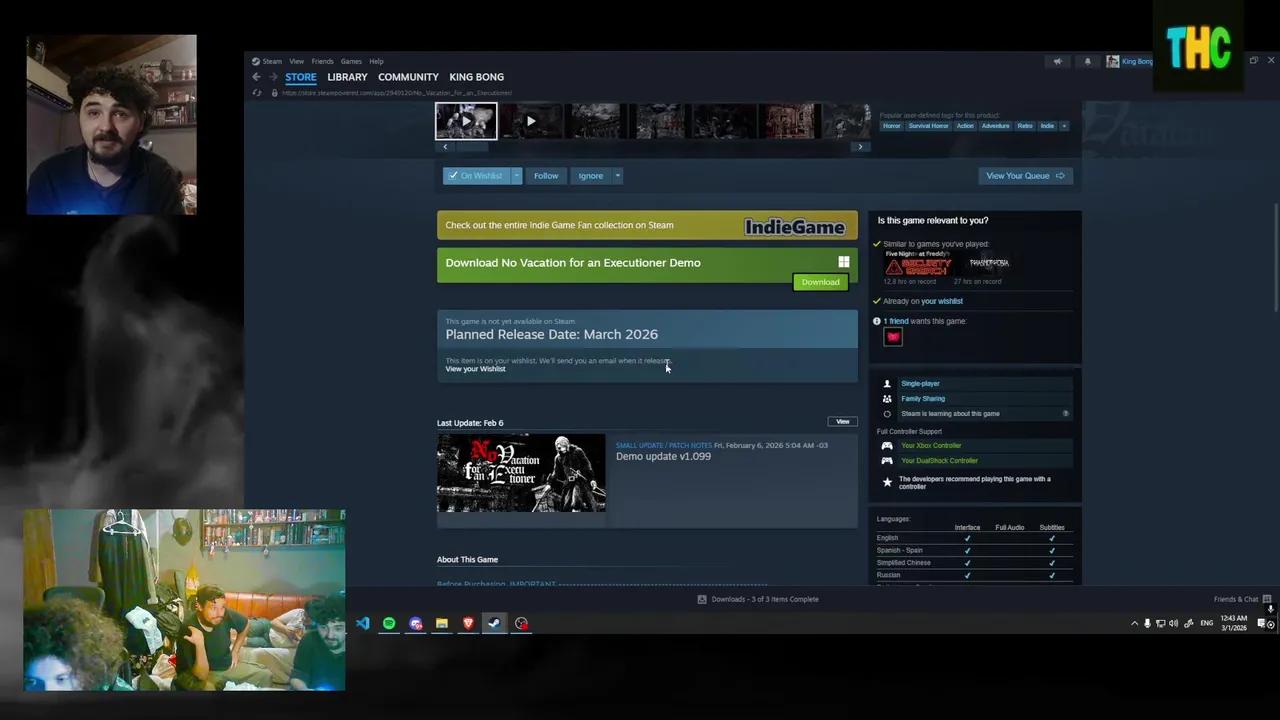Click the DualShock Controller gamepad icon
The image size is (1280, 720).
pos(887,461)
